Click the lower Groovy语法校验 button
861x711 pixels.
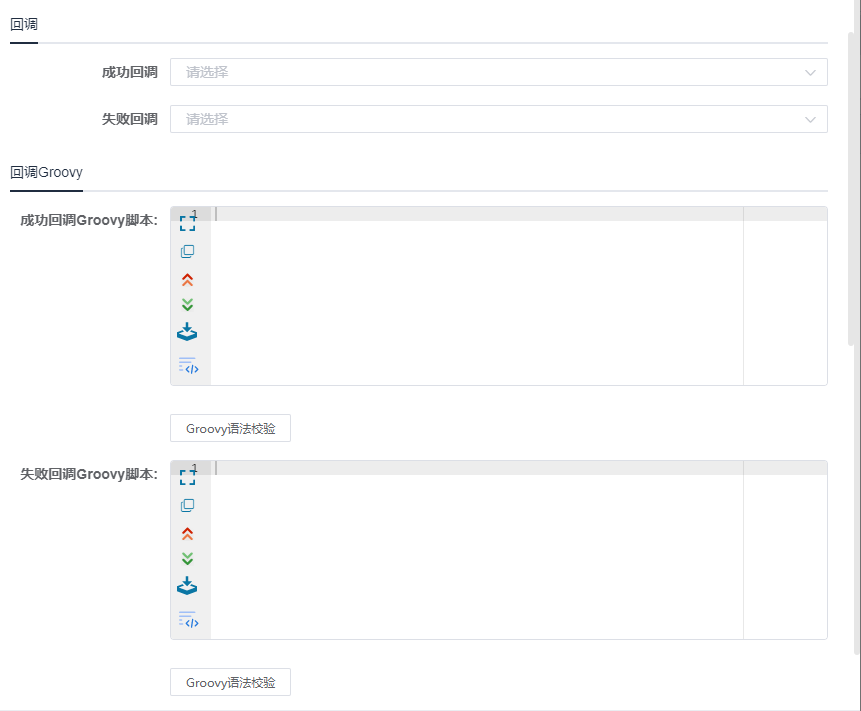click(230, 682)
